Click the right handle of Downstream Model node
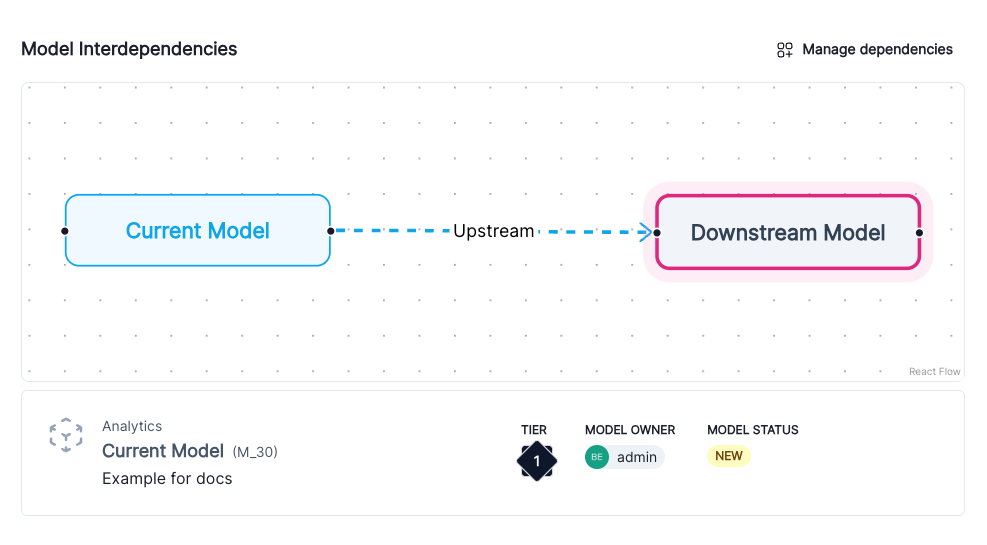This screenshot has height=545, width=987. (919, 233)
